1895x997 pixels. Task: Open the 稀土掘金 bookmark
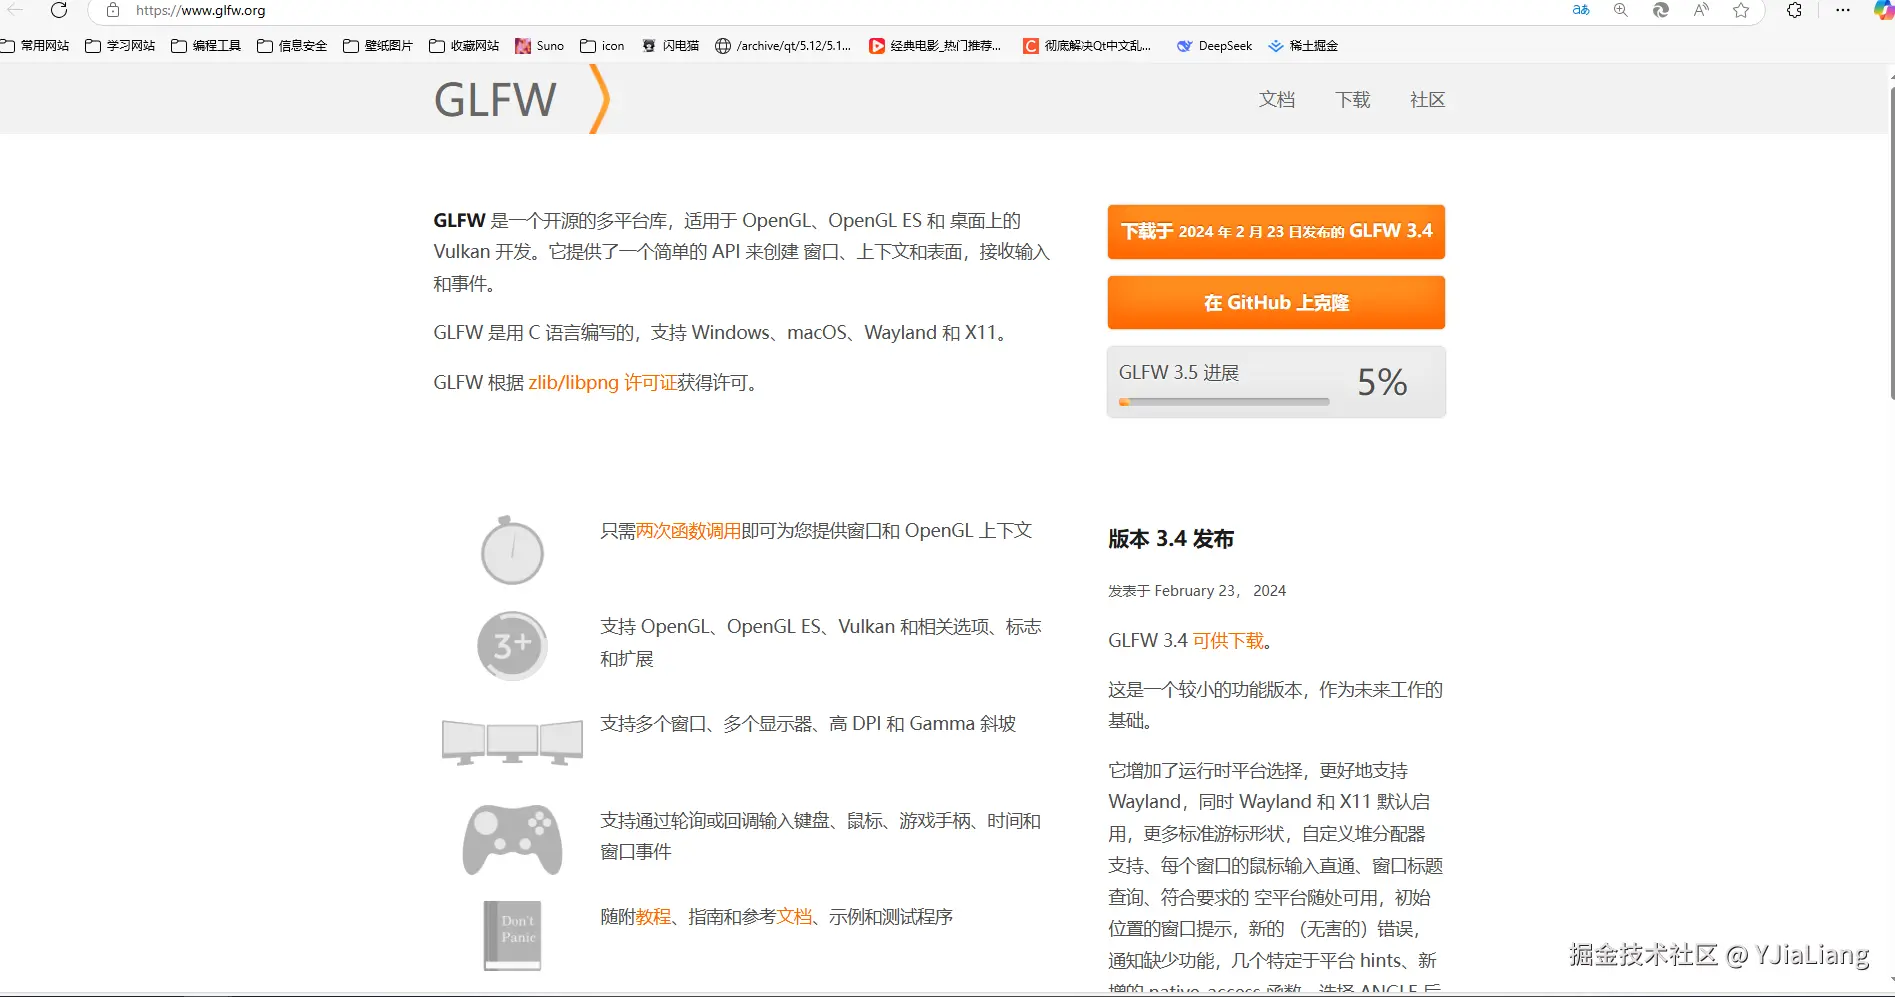tap(1303, 46)
